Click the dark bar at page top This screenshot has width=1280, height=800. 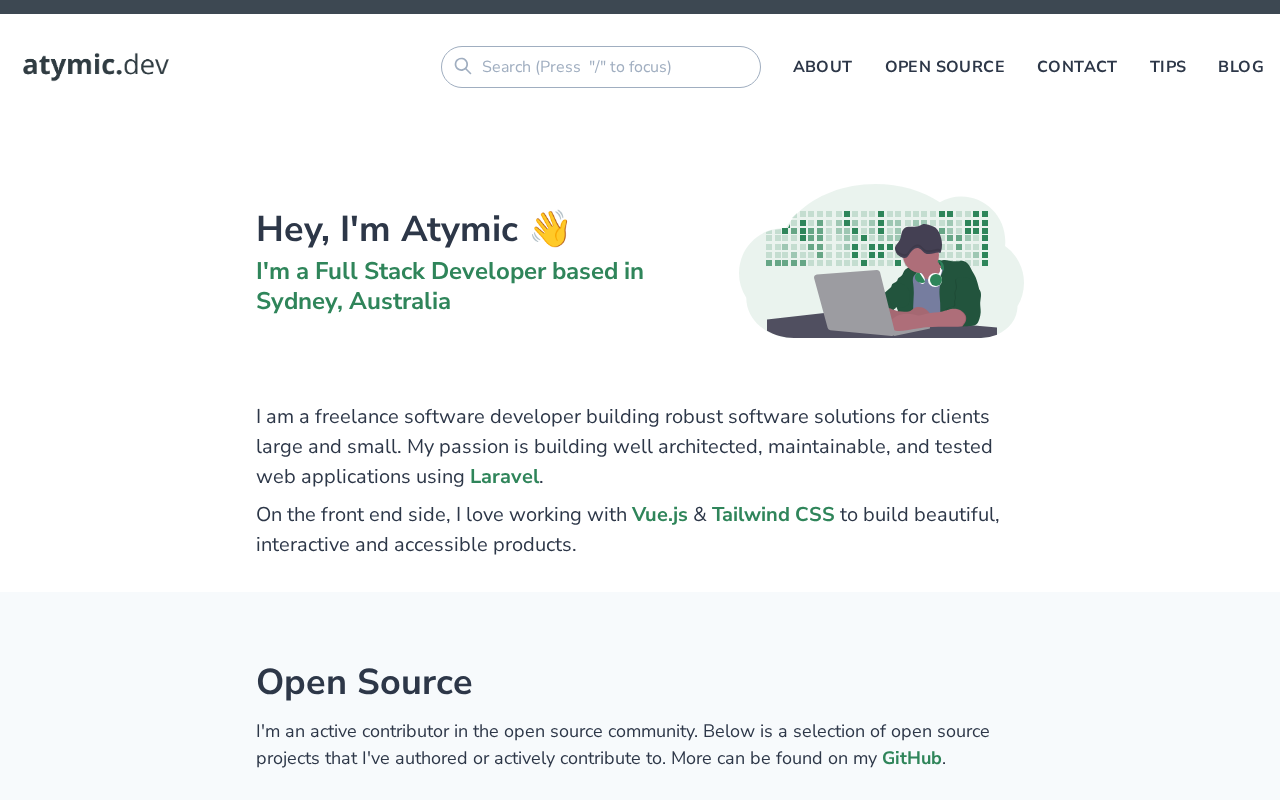click(x=640, y=7)
